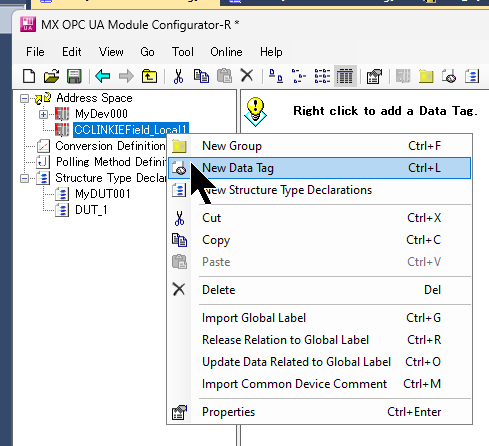Go up one level with folder-arrow icon
Viewport: 489px width, 446px height.
[x=149, y=76]
